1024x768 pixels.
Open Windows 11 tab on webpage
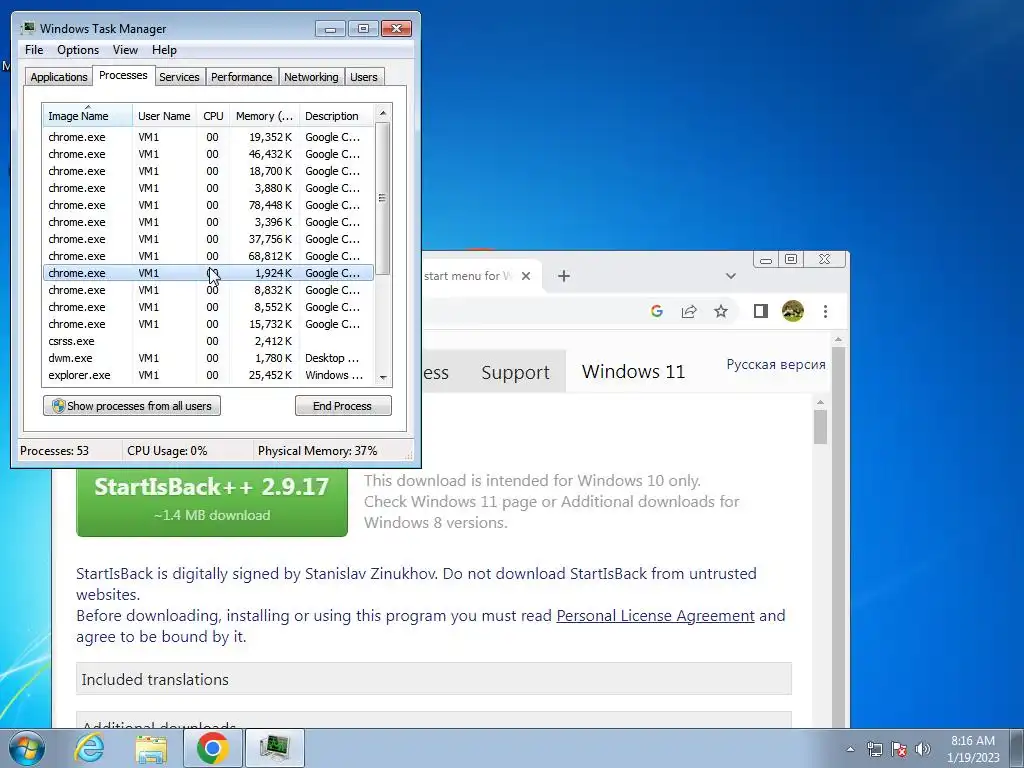click(x=633, y=372)
